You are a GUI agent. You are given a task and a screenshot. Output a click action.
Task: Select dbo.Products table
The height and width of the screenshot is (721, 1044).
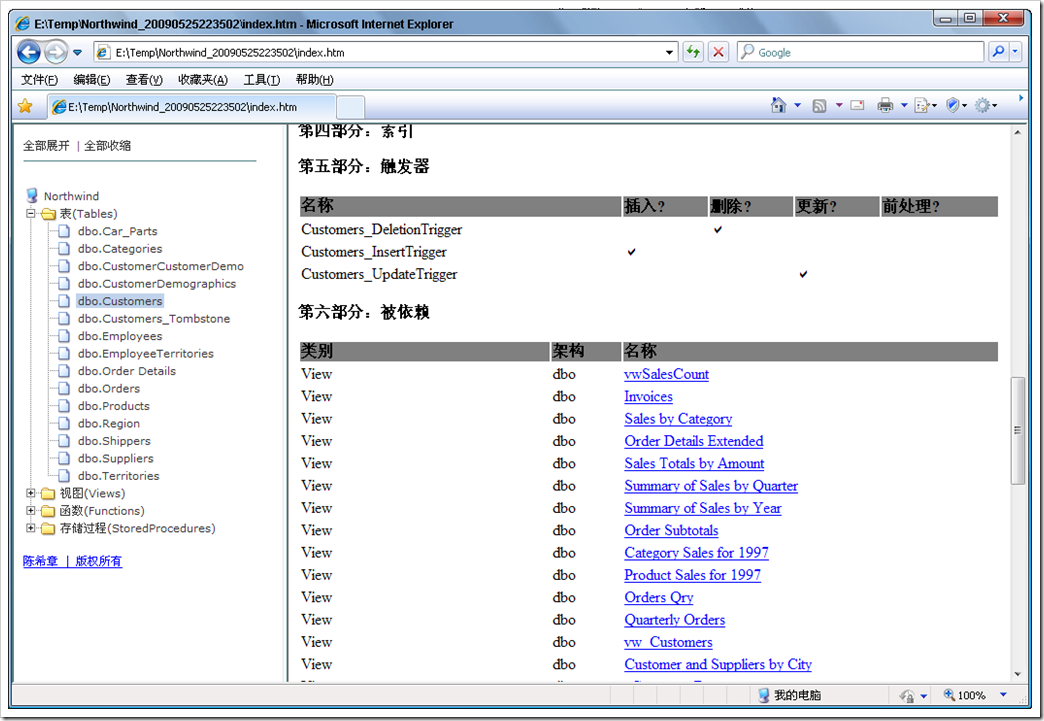113,406
